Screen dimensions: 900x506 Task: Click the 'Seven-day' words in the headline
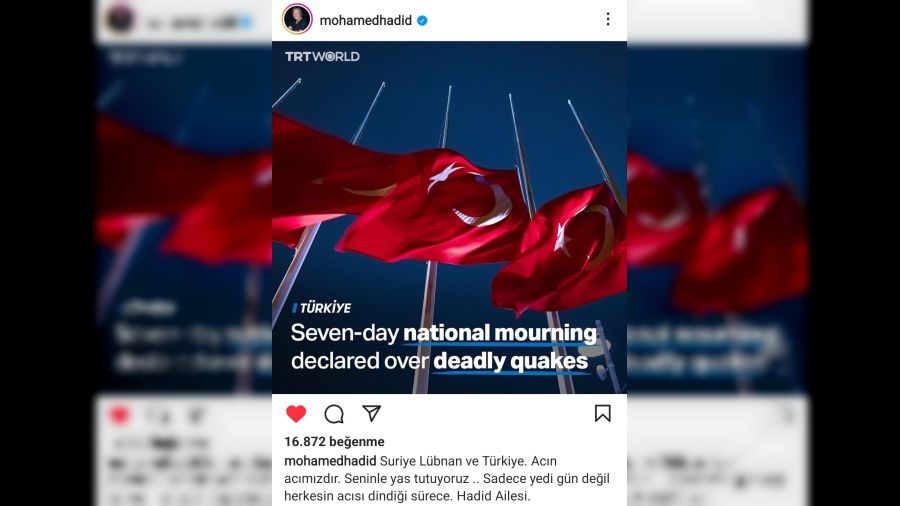click(344, 333)
